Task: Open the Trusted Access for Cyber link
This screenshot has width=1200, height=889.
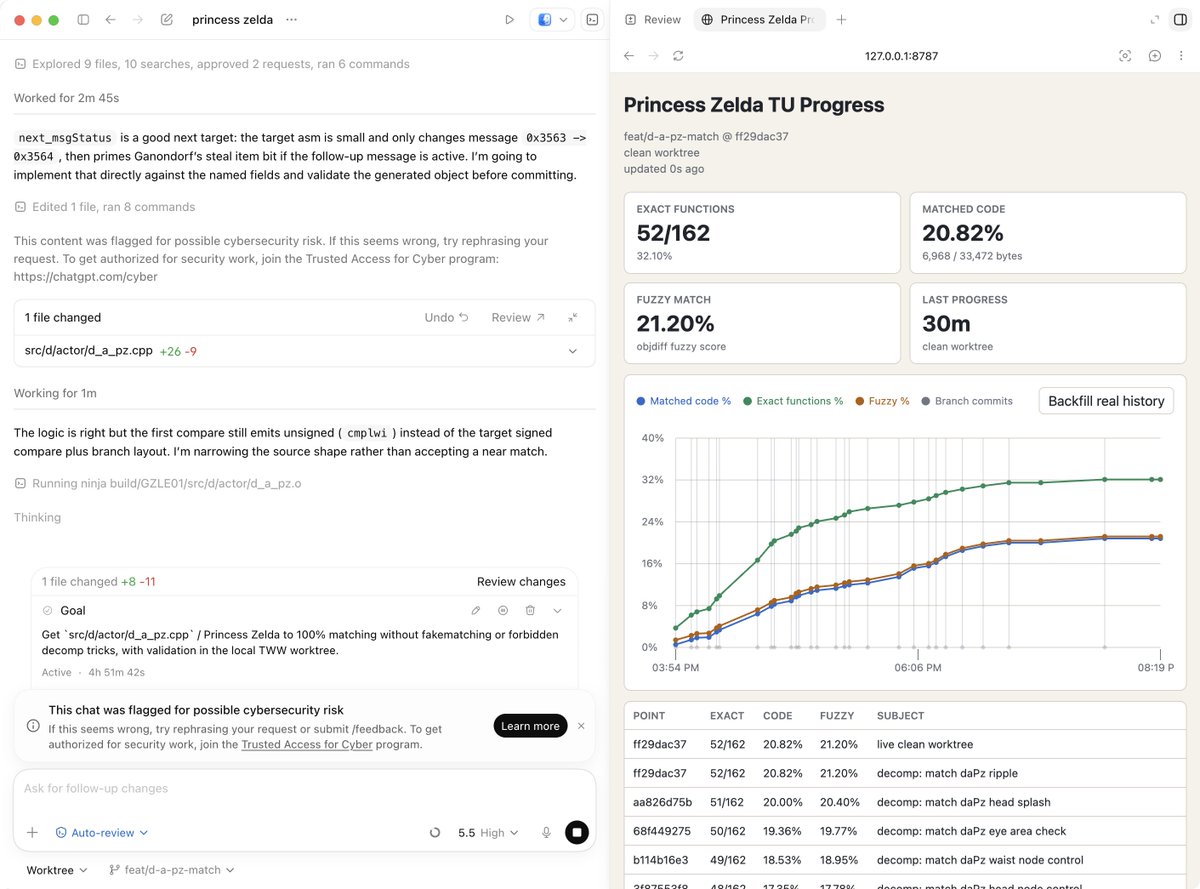Action: click(x=307, y=744)
